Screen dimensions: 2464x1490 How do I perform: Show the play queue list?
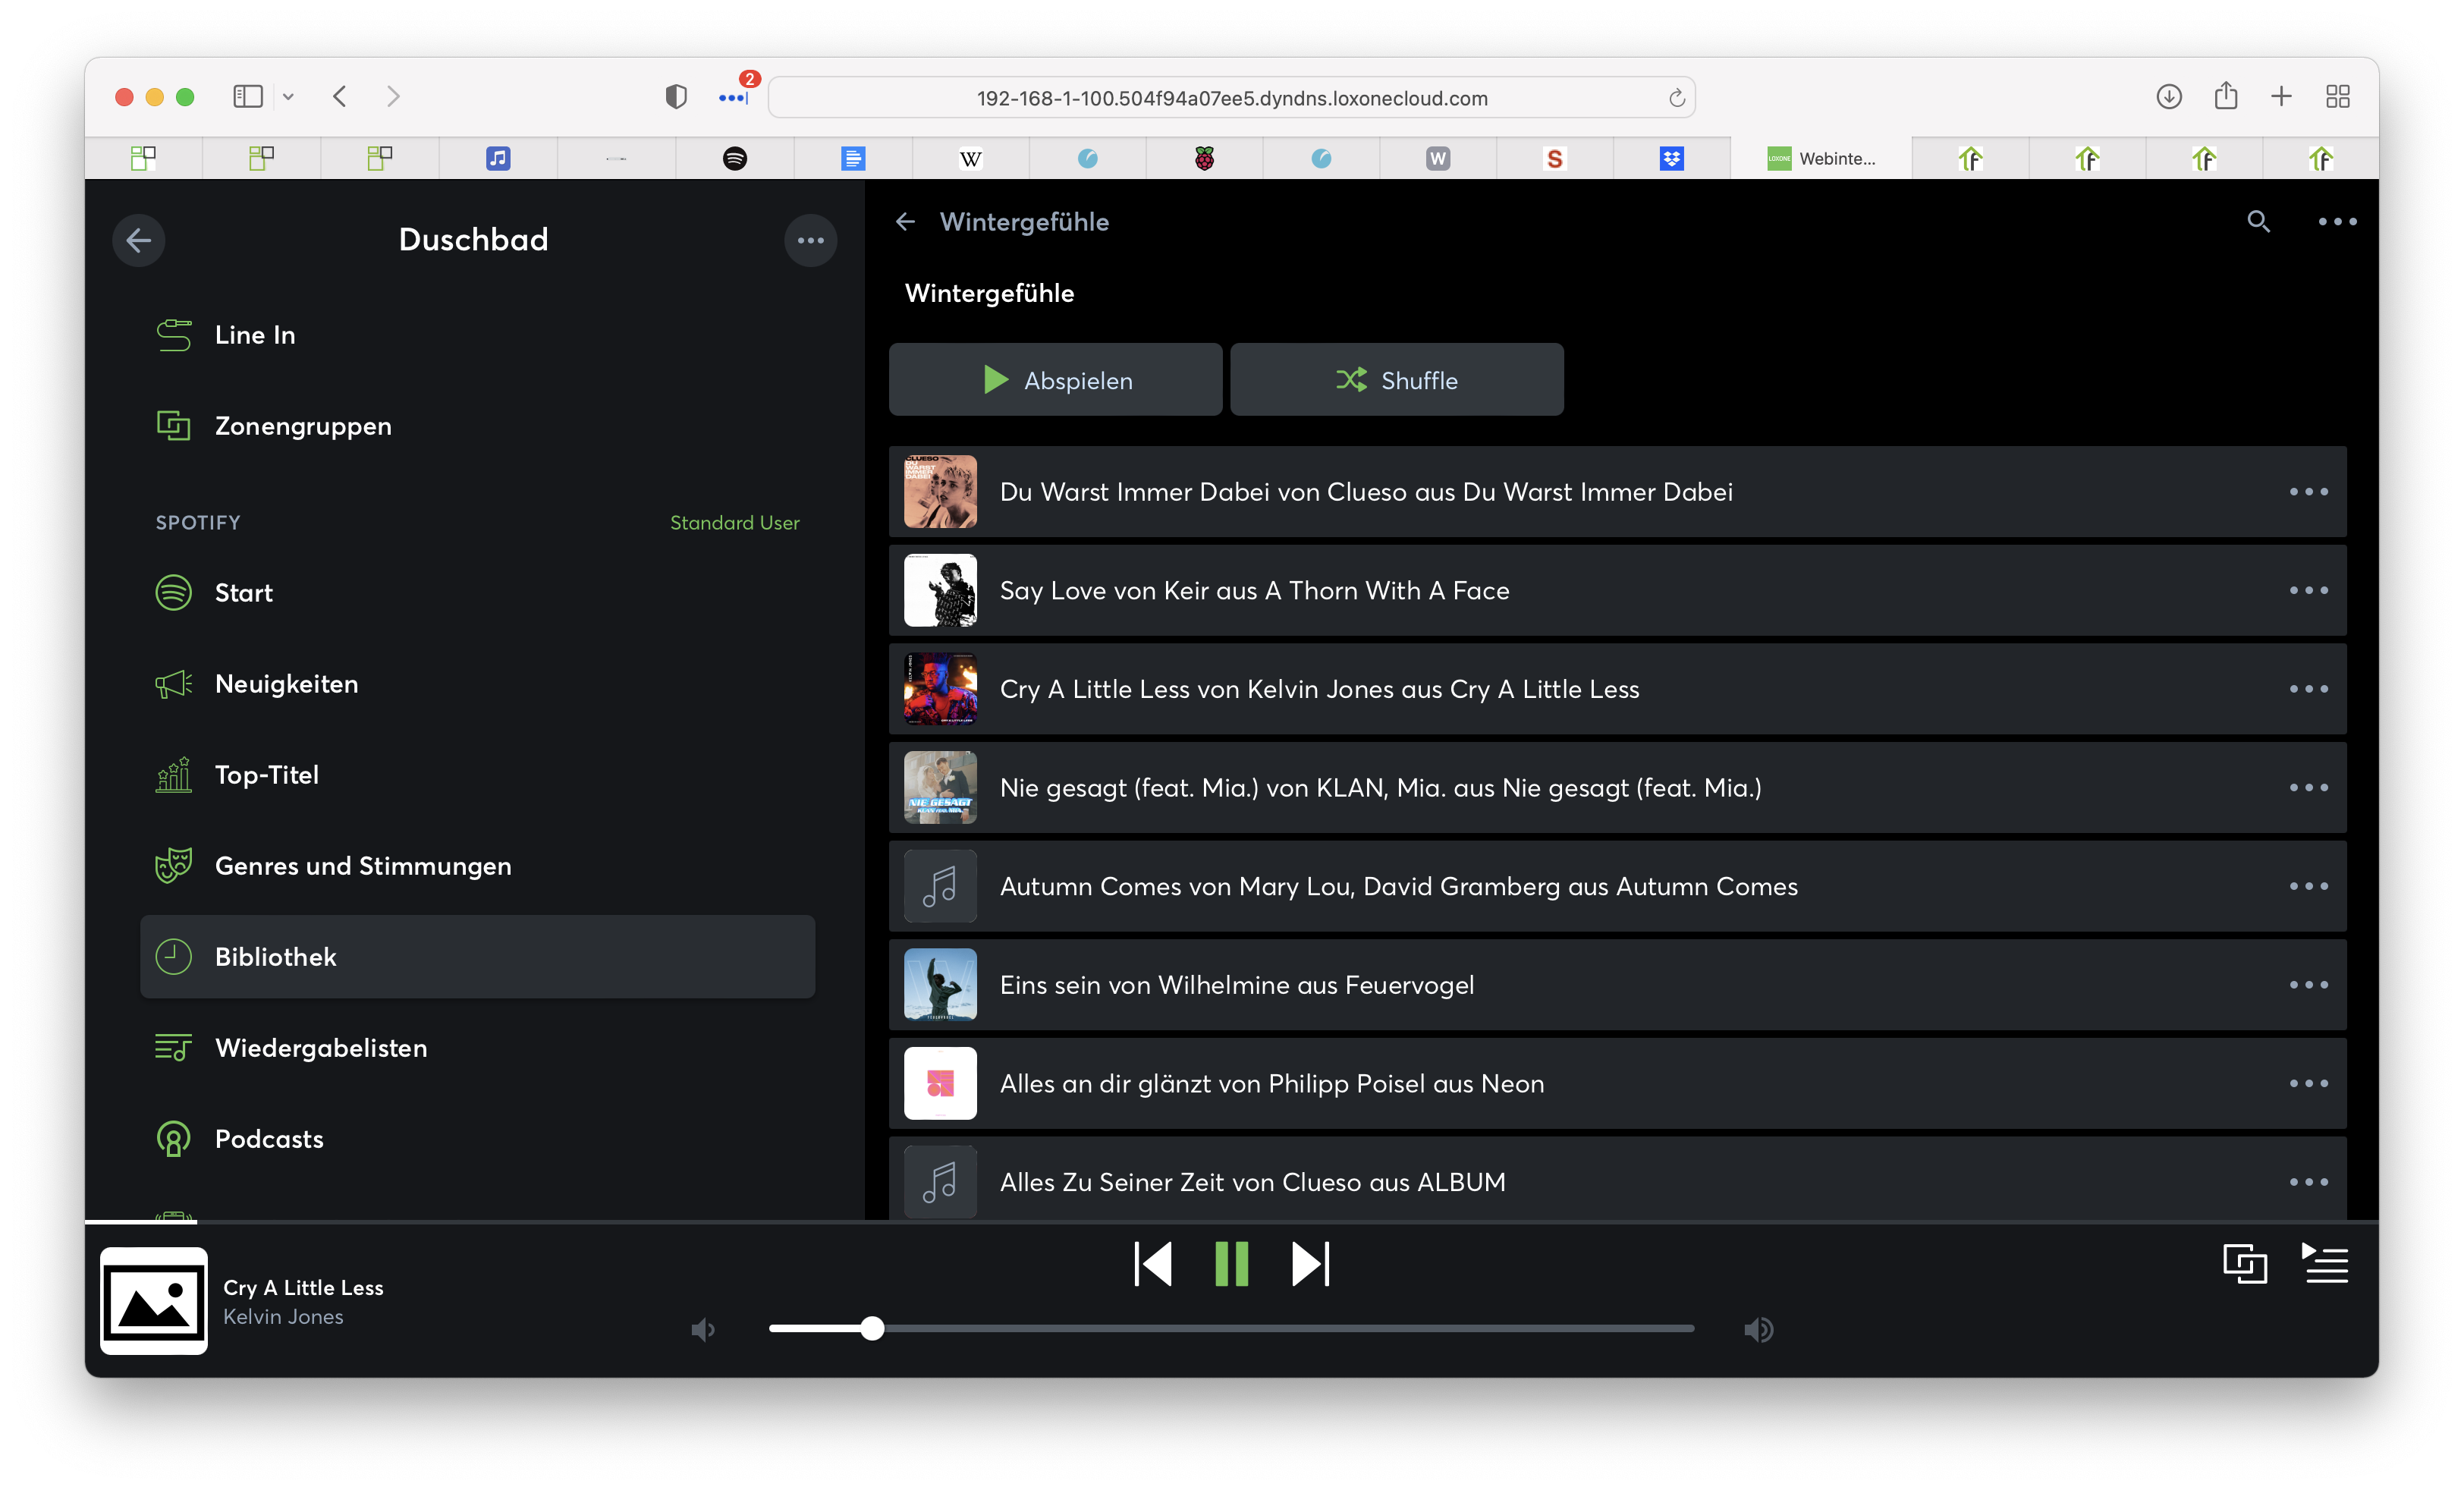2326,1264
